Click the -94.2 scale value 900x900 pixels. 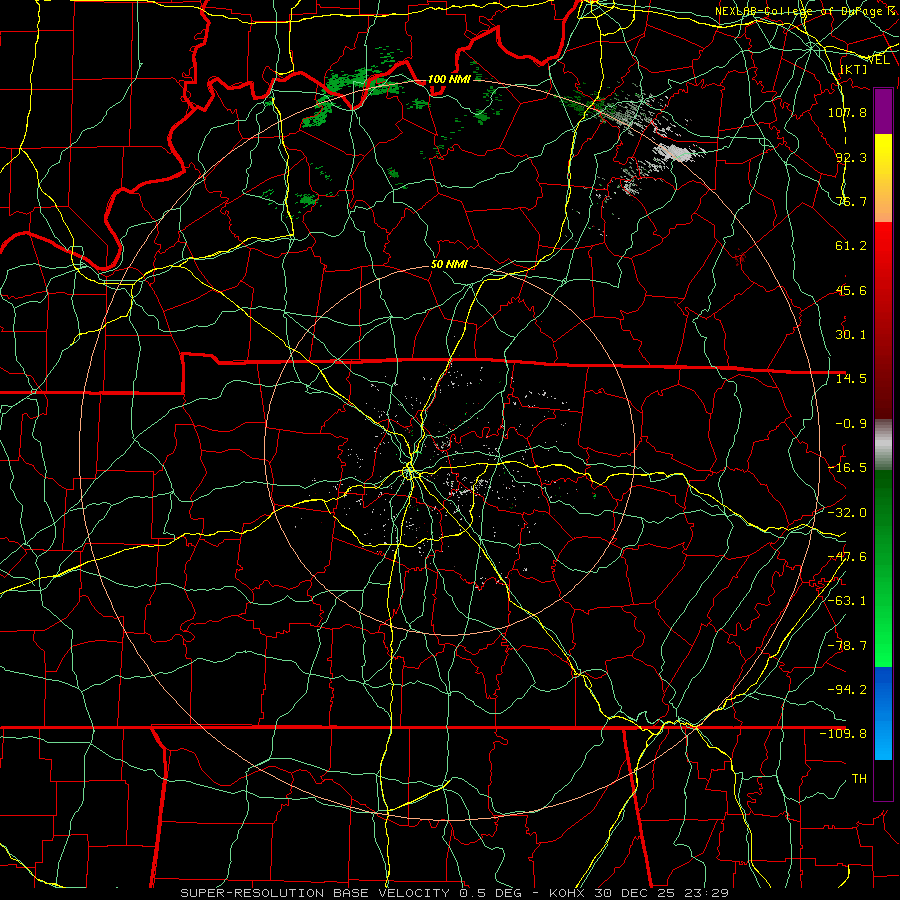(x=847, y=690)
